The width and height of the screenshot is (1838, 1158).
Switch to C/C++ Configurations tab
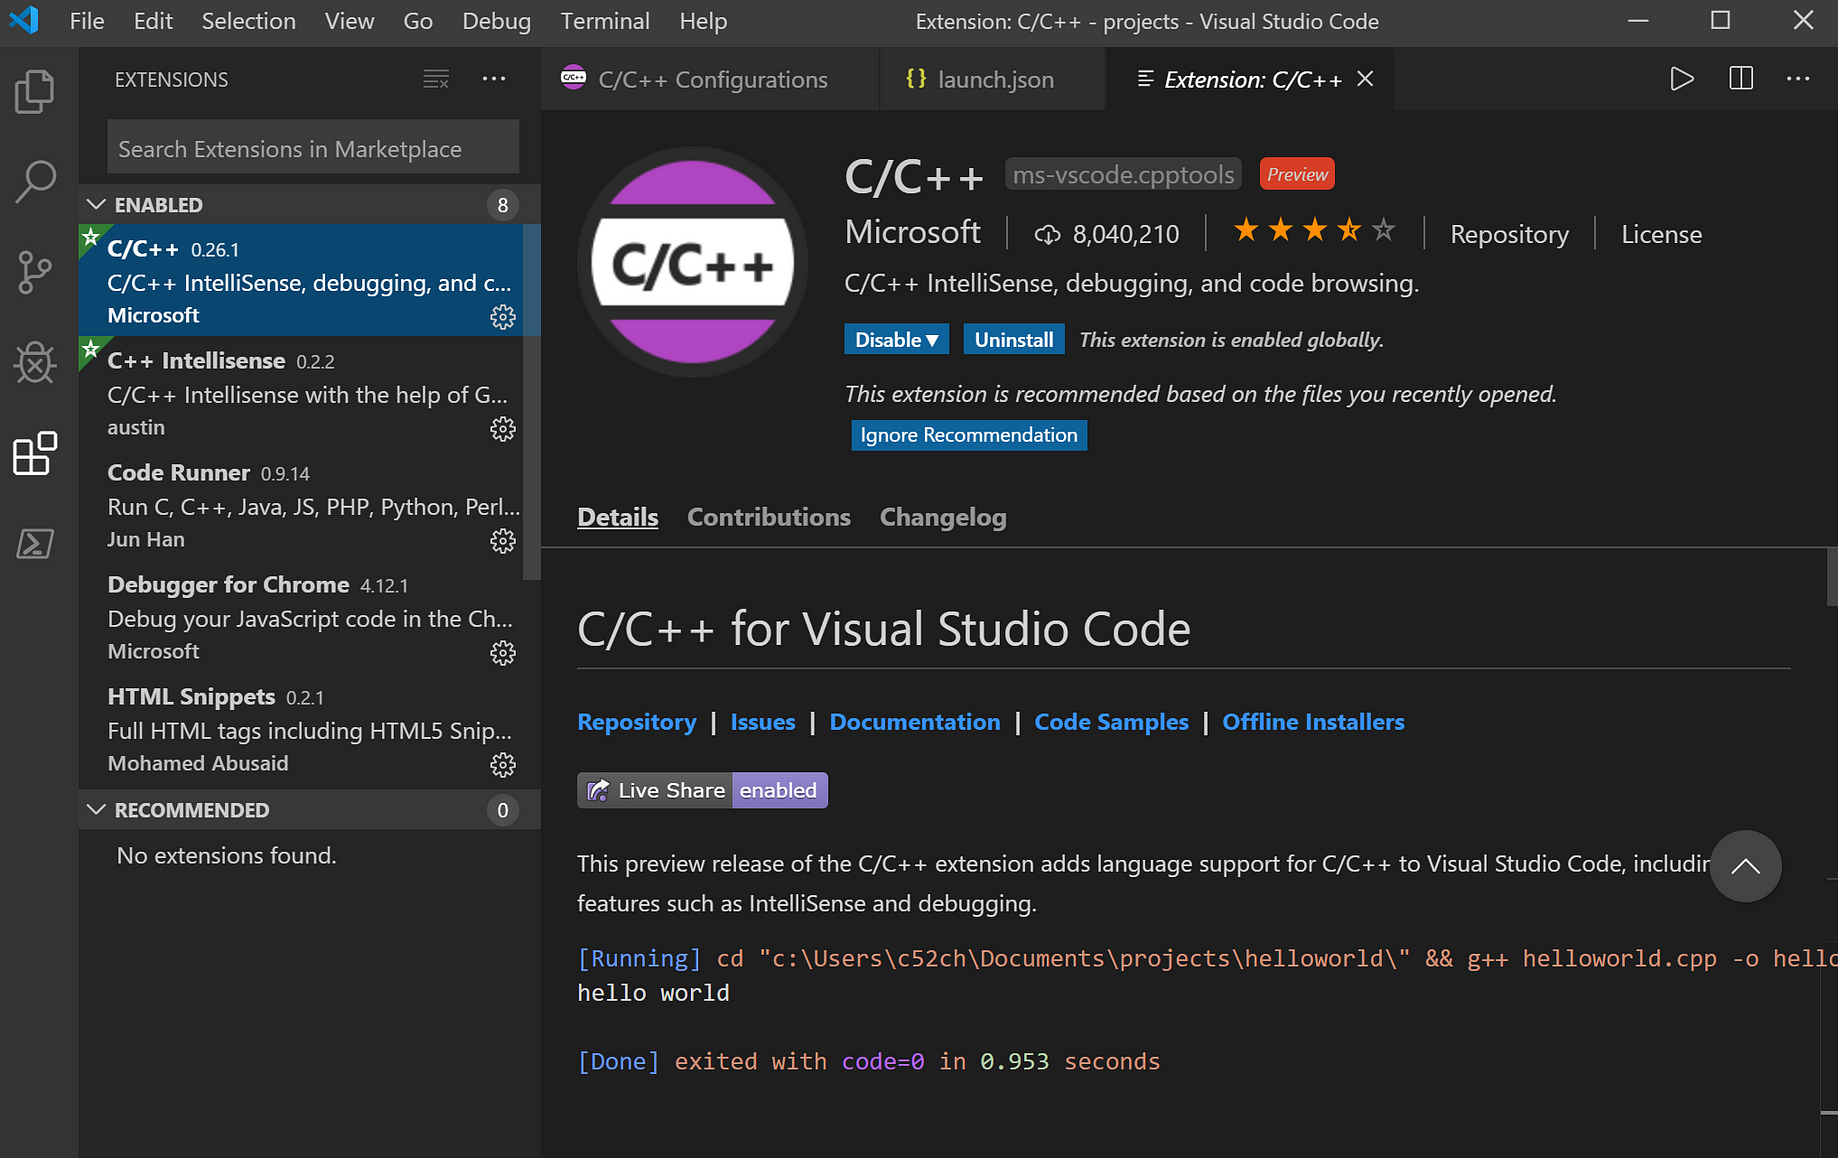710,79
